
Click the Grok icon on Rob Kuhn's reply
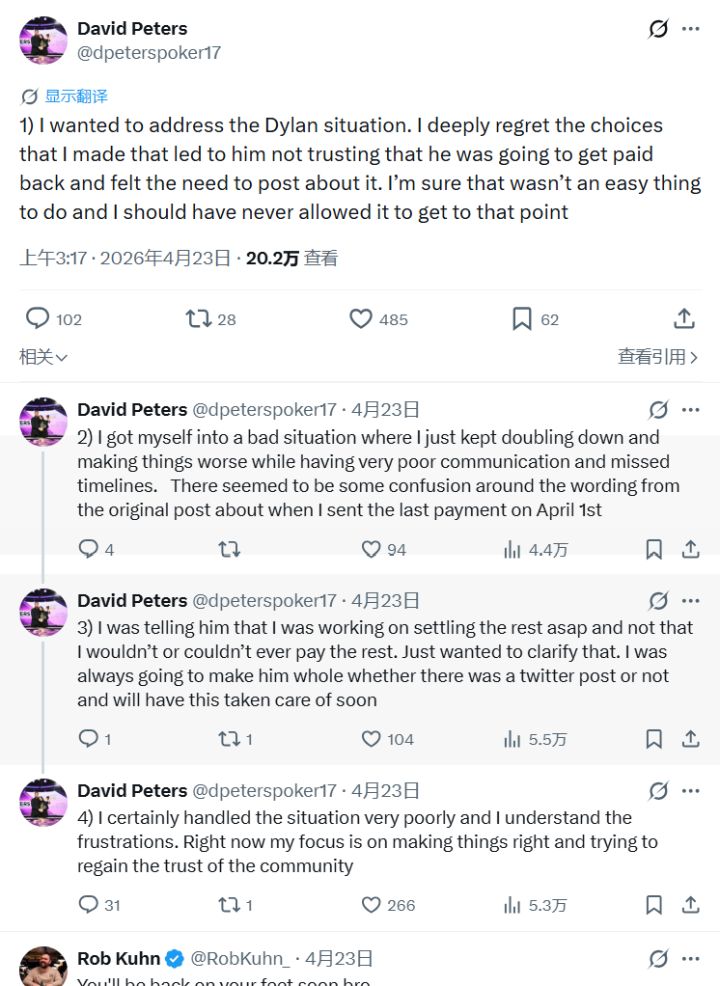(657, 958)
